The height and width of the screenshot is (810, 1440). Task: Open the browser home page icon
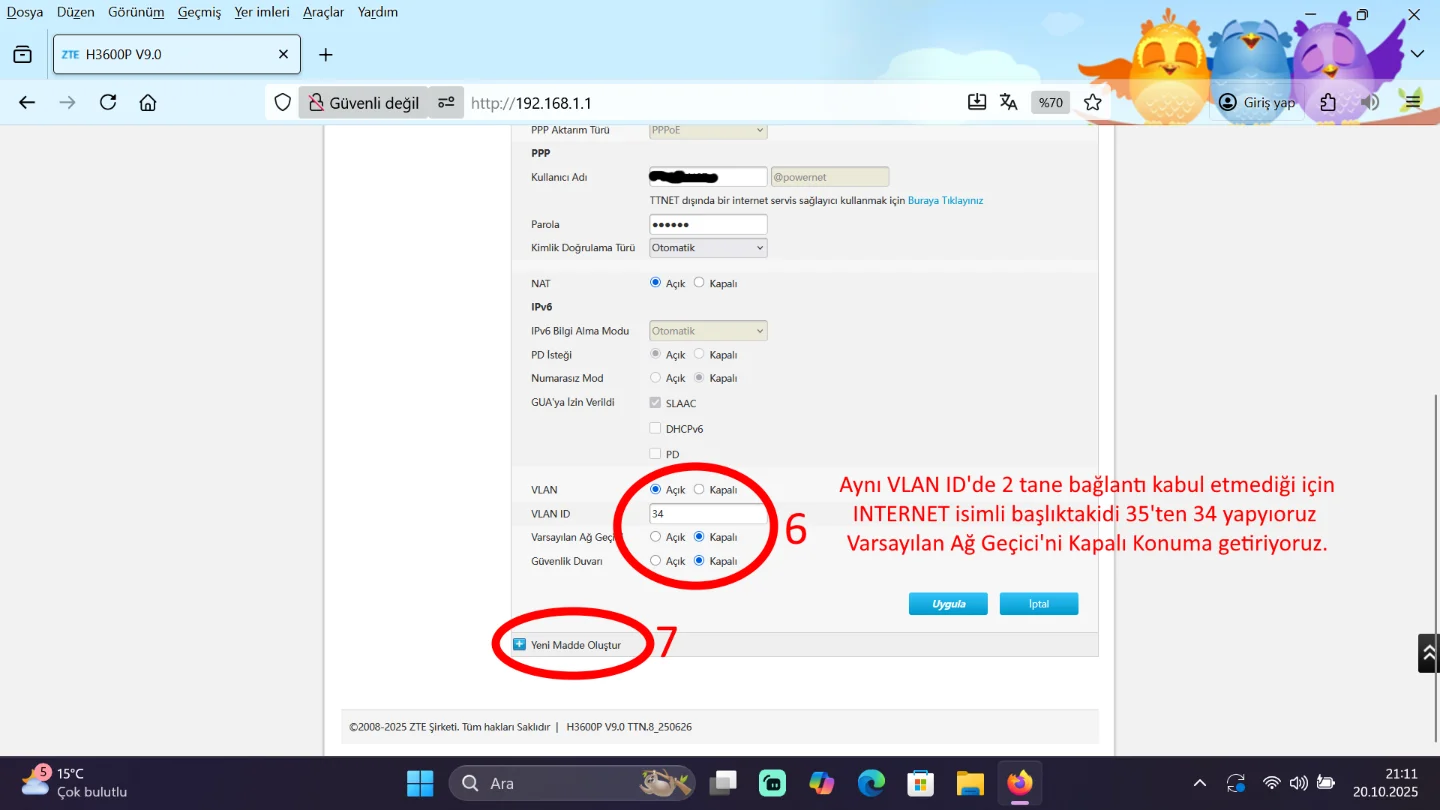coord(148,102)
